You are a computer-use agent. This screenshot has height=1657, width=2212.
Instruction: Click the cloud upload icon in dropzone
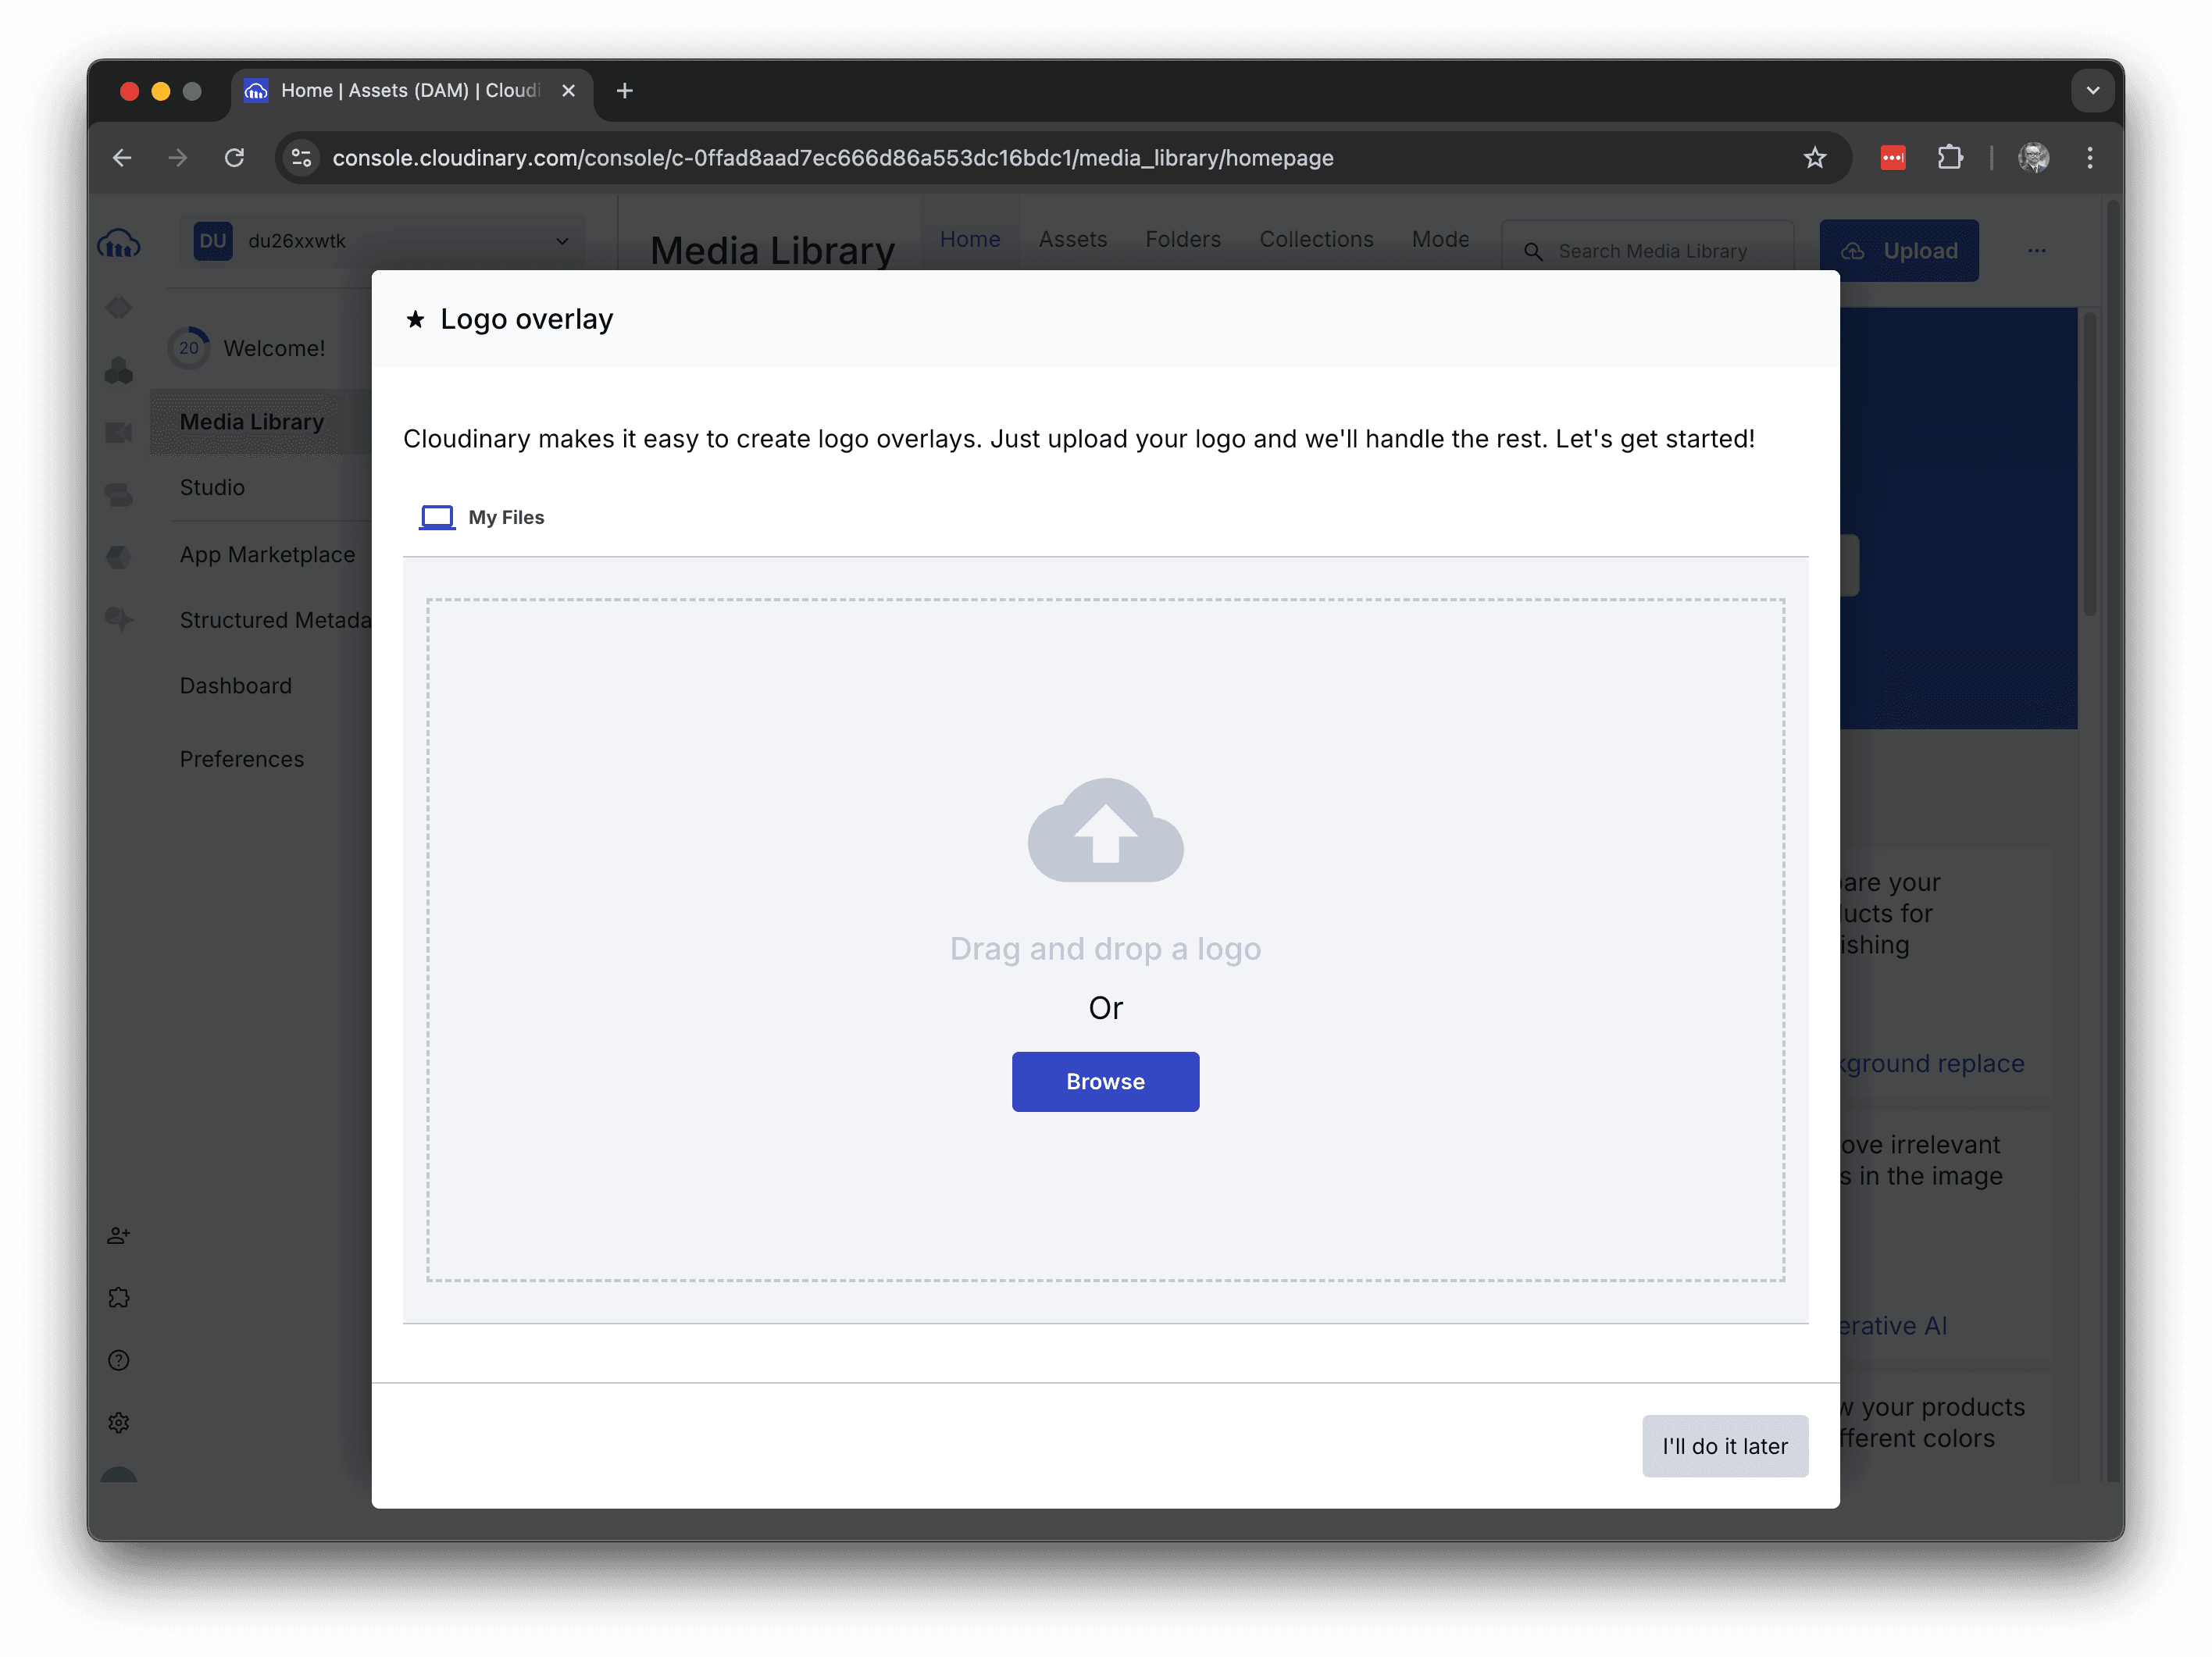[x=1105, y=831]
